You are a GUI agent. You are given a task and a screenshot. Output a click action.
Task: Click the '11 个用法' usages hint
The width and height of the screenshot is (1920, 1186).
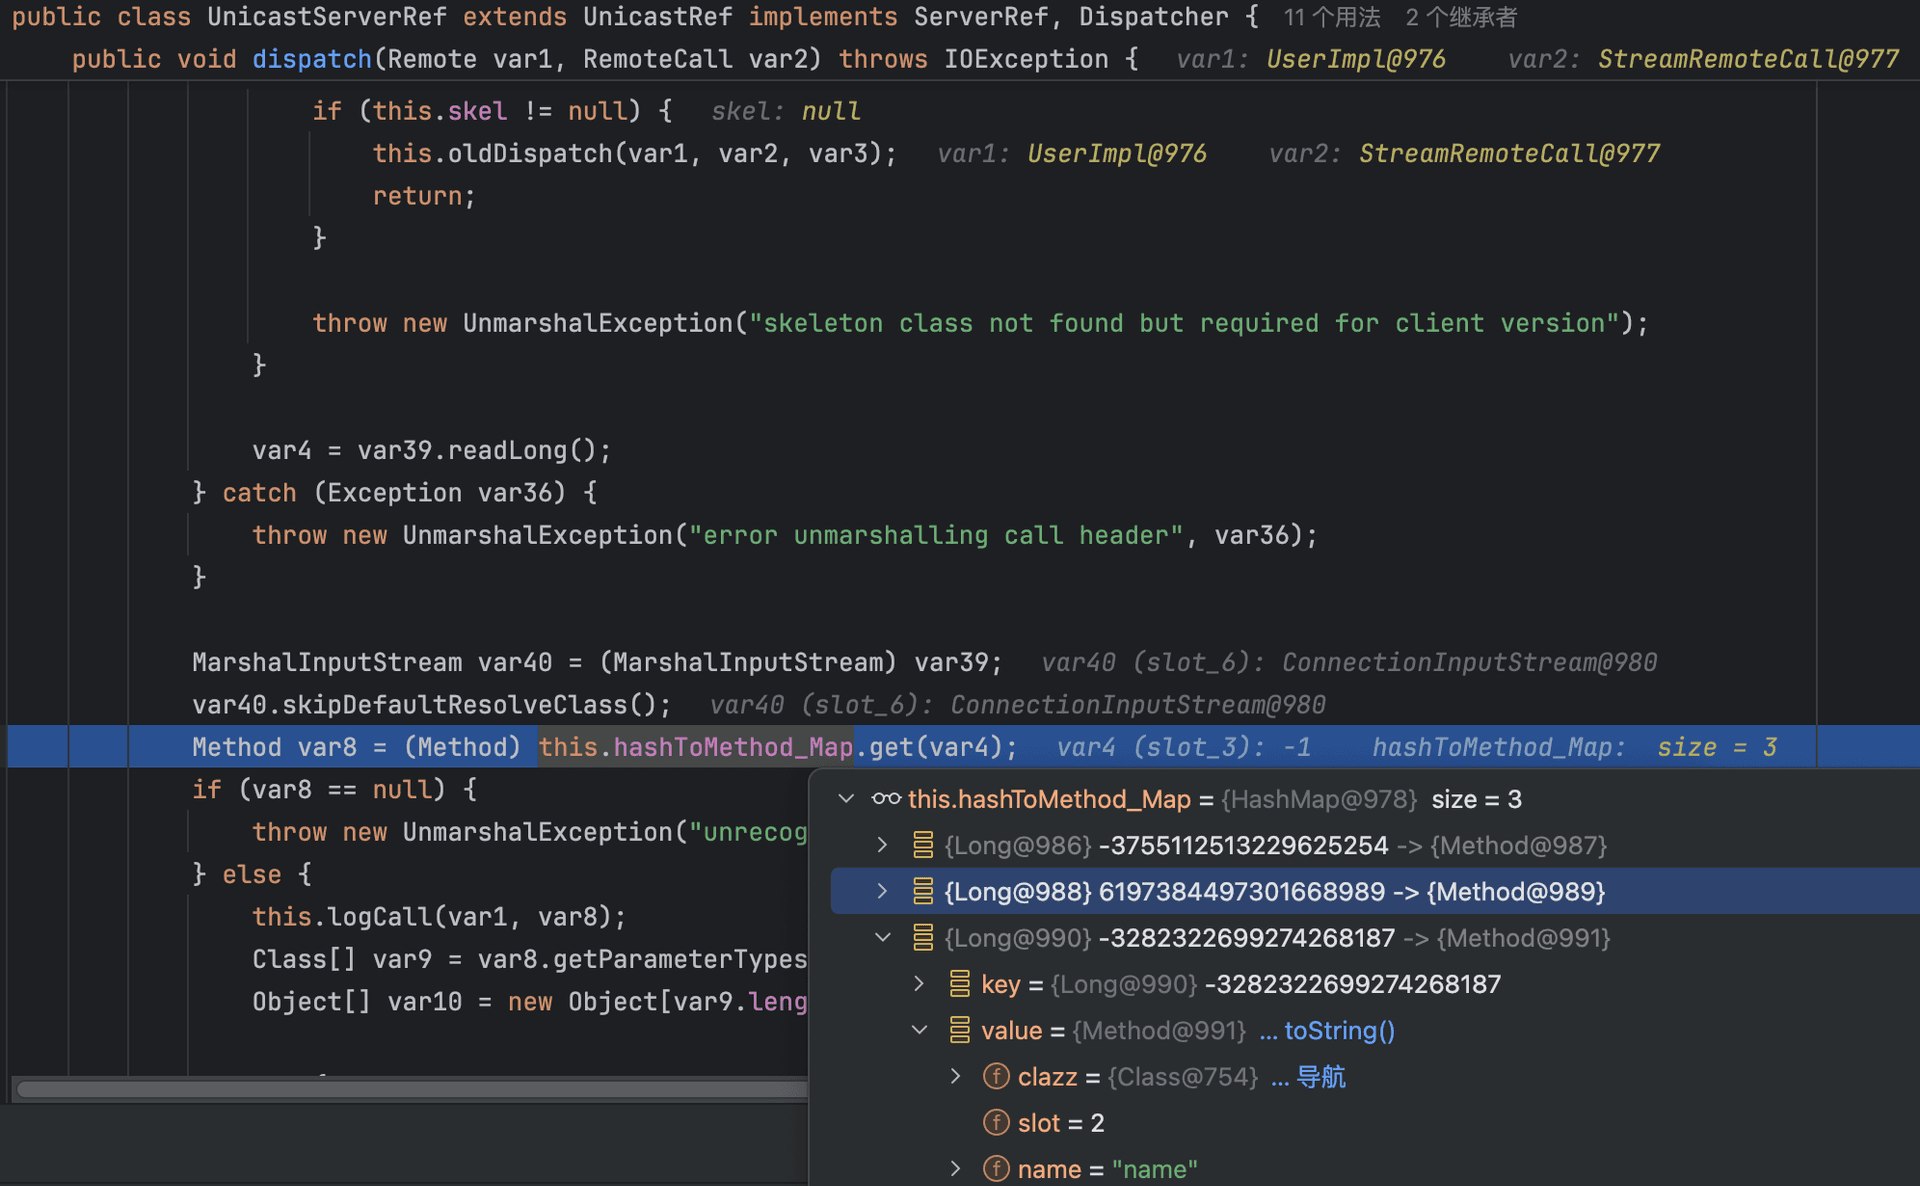pos(1332,17)
